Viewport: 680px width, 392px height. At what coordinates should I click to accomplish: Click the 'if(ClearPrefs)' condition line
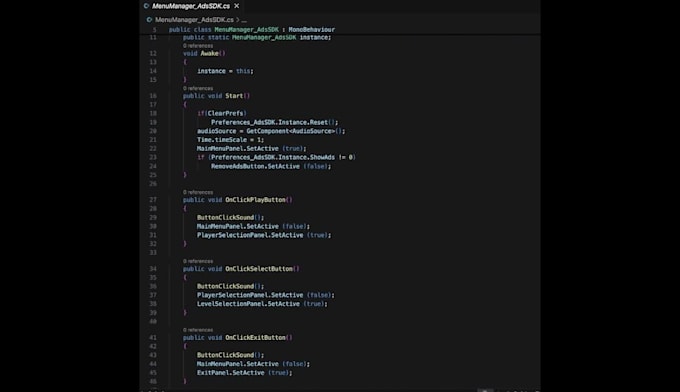click(x=222, y=114)
